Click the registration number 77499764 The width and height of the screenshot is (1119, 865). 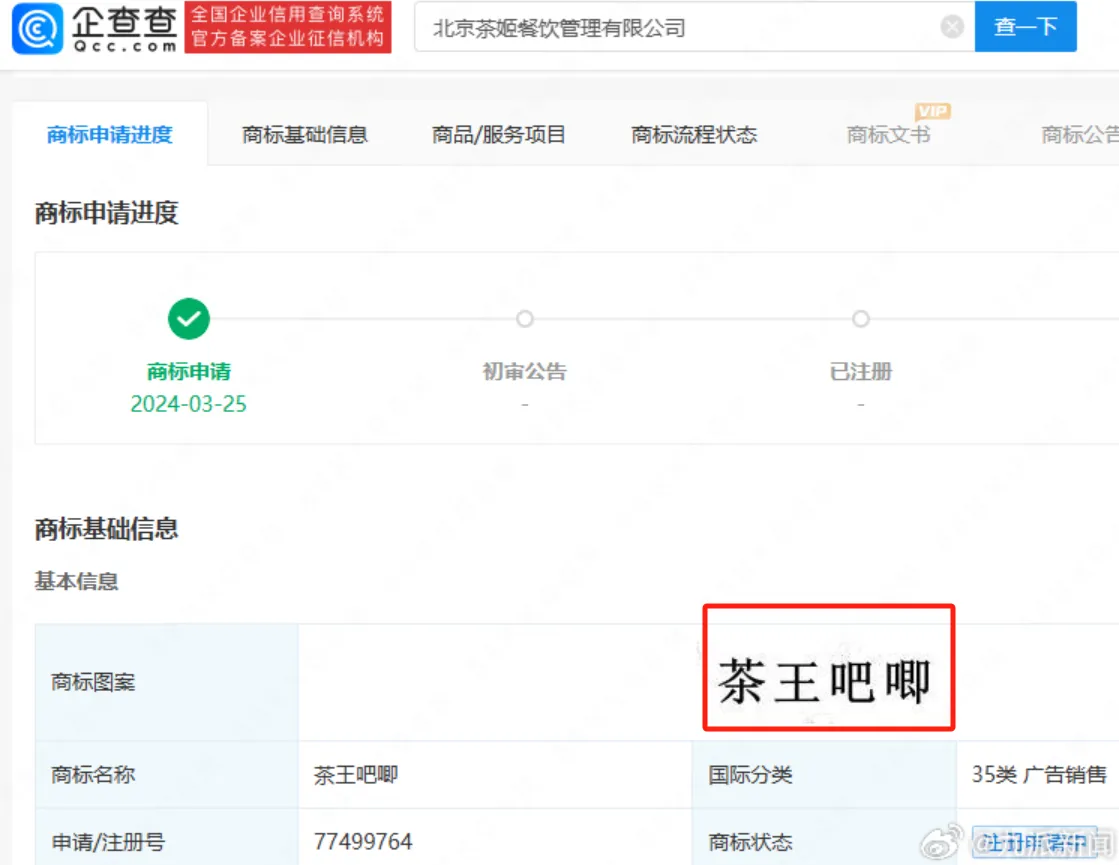coord(363,842)
